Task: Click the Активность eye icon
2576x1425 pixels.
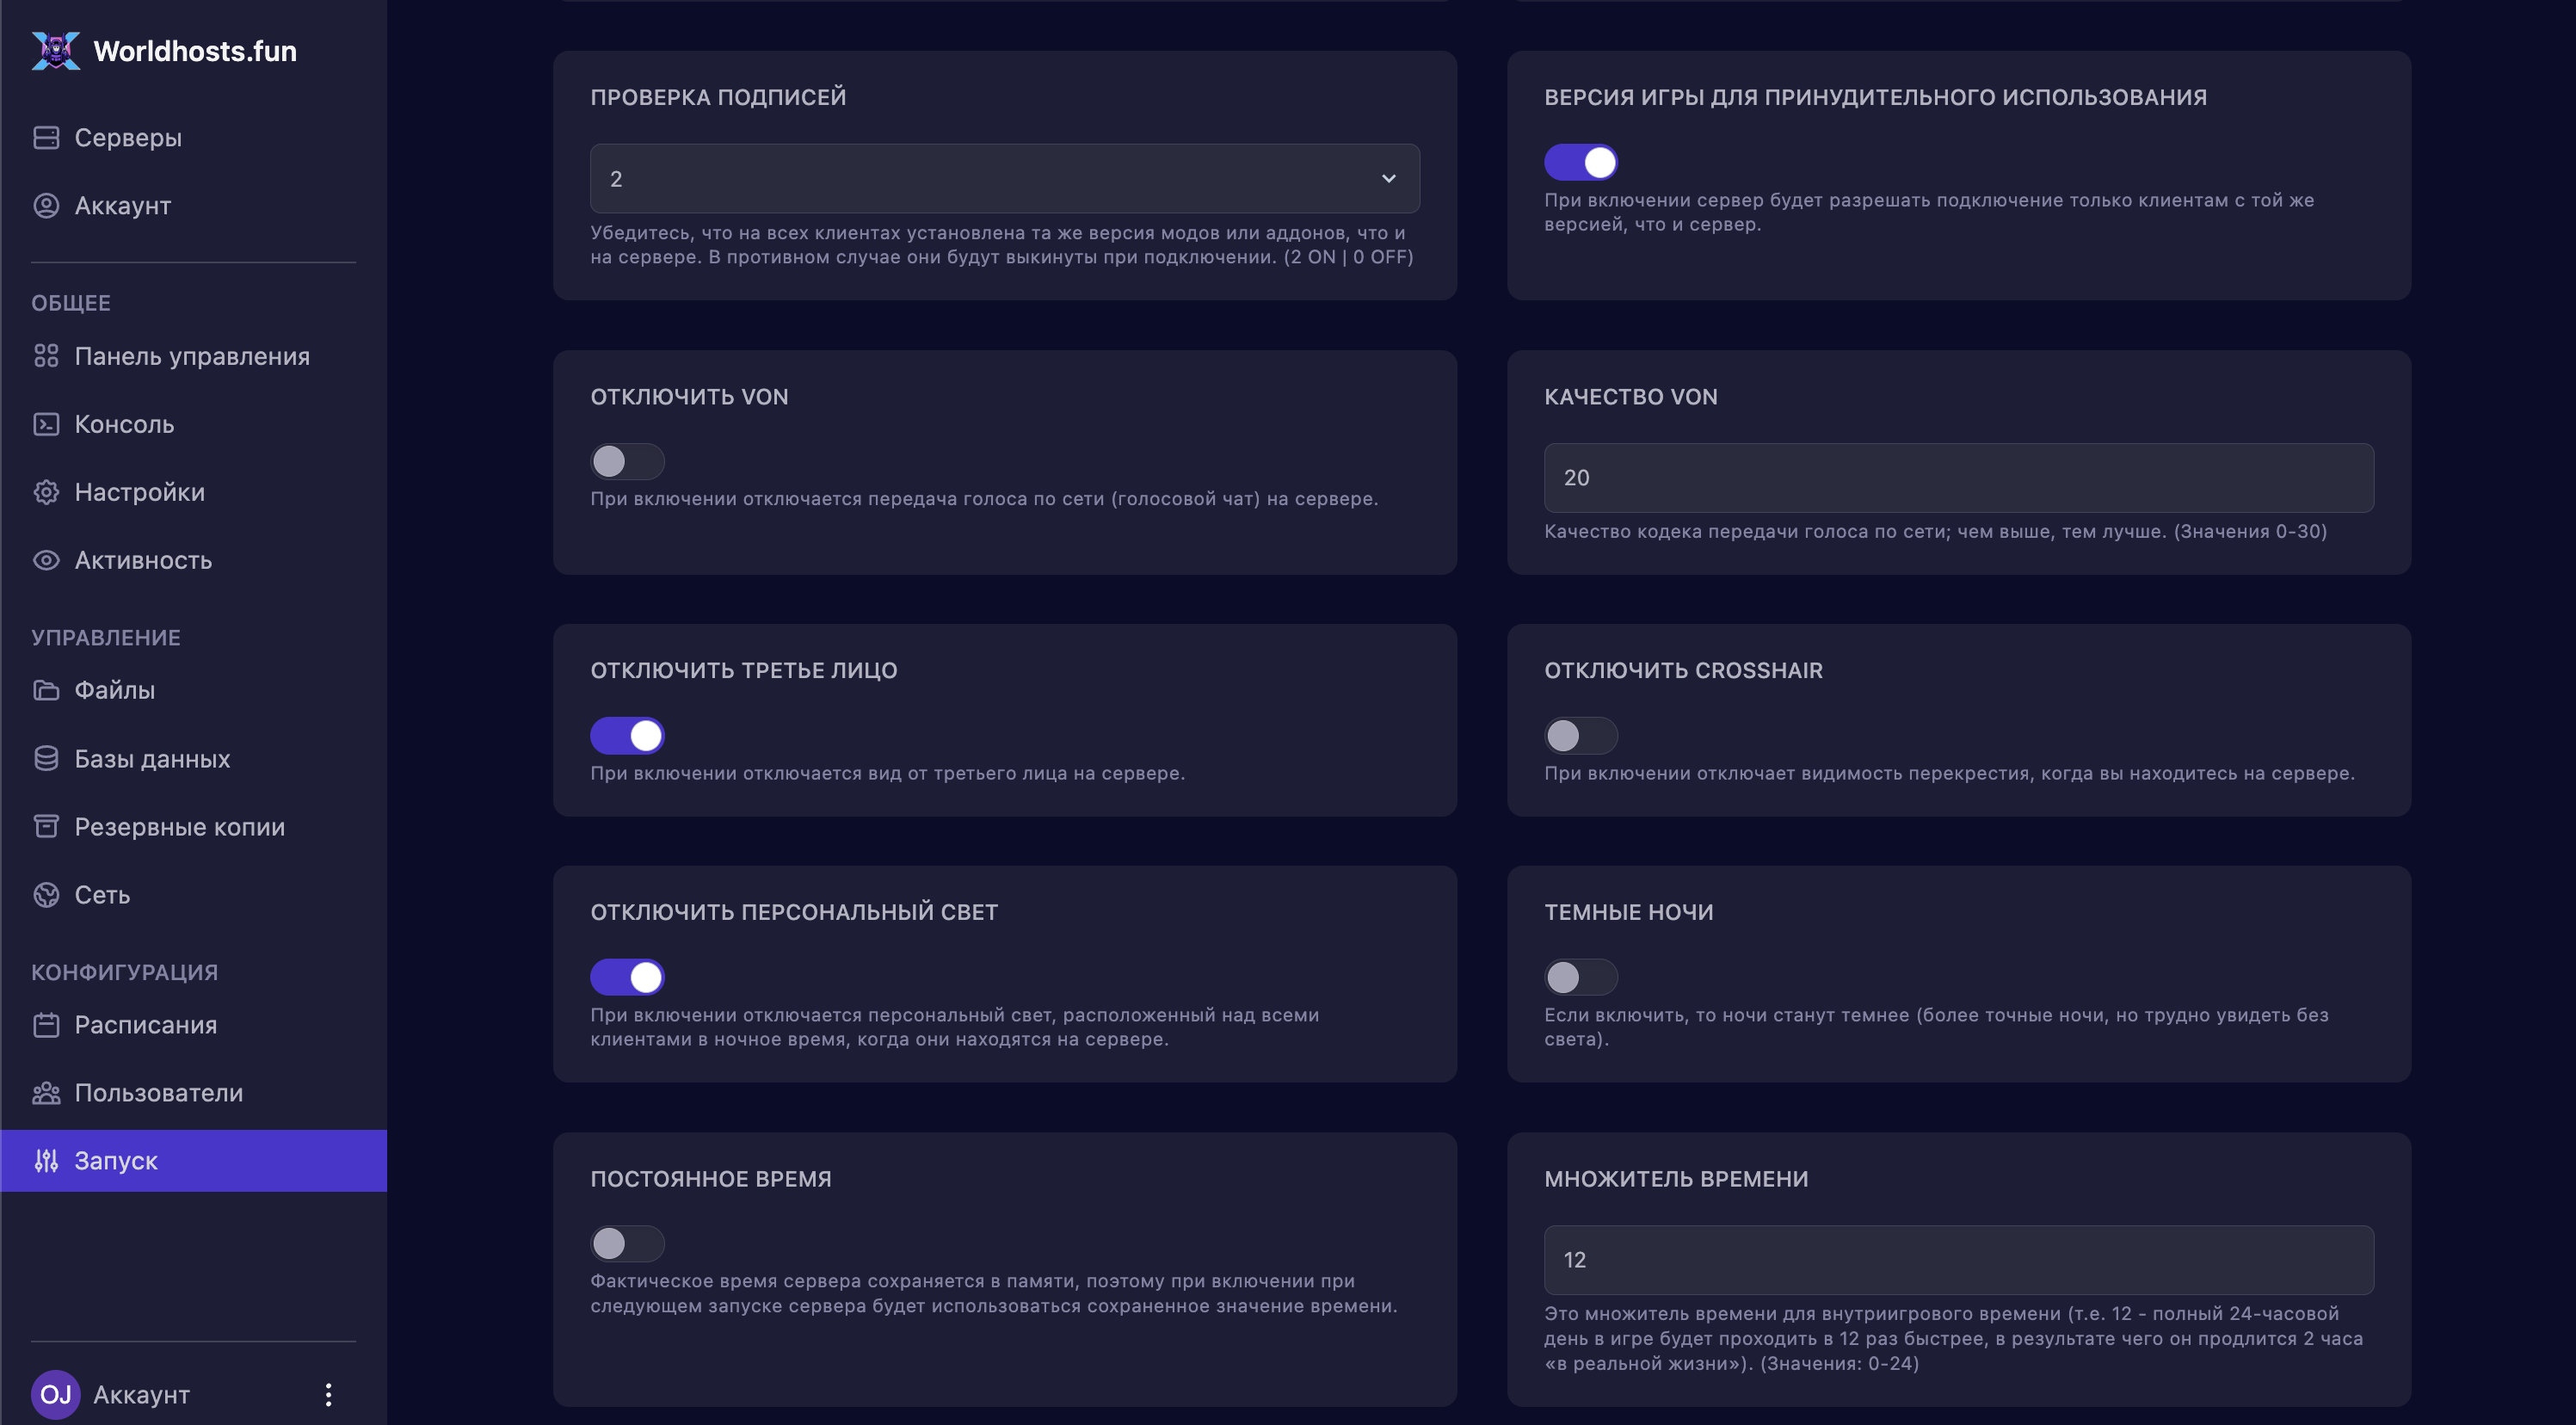Action: point(46,560)
